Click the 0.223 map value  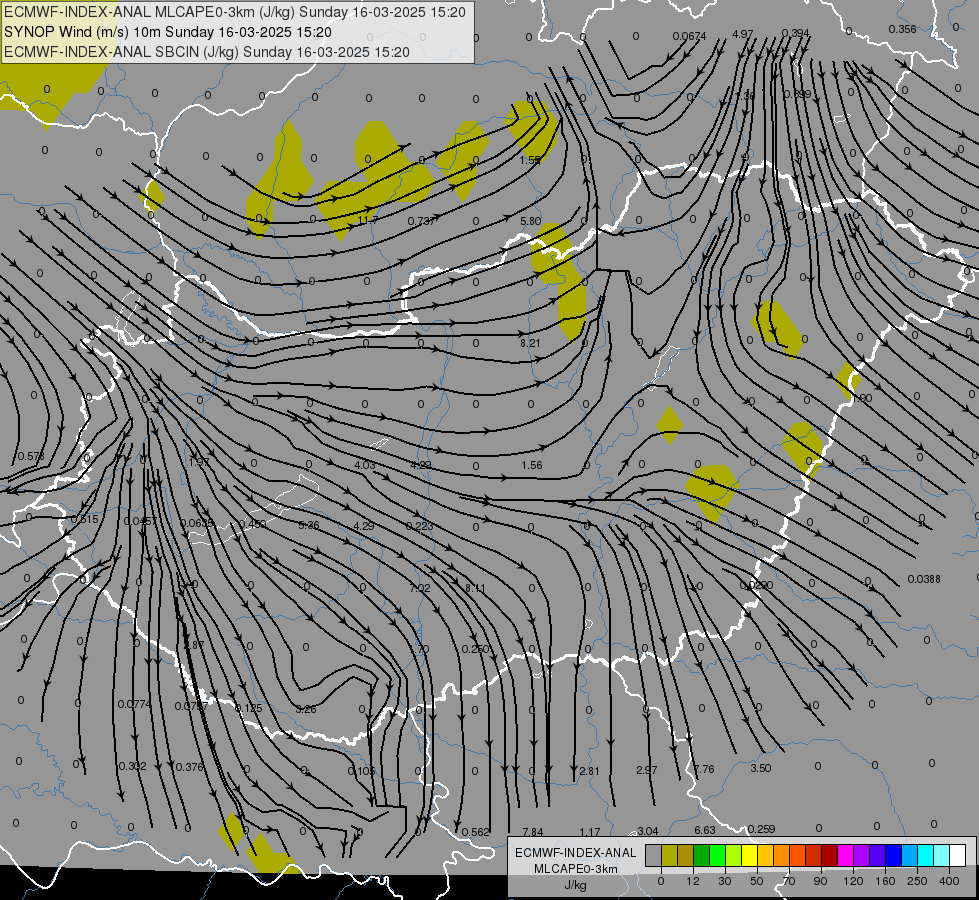point(420,526)
